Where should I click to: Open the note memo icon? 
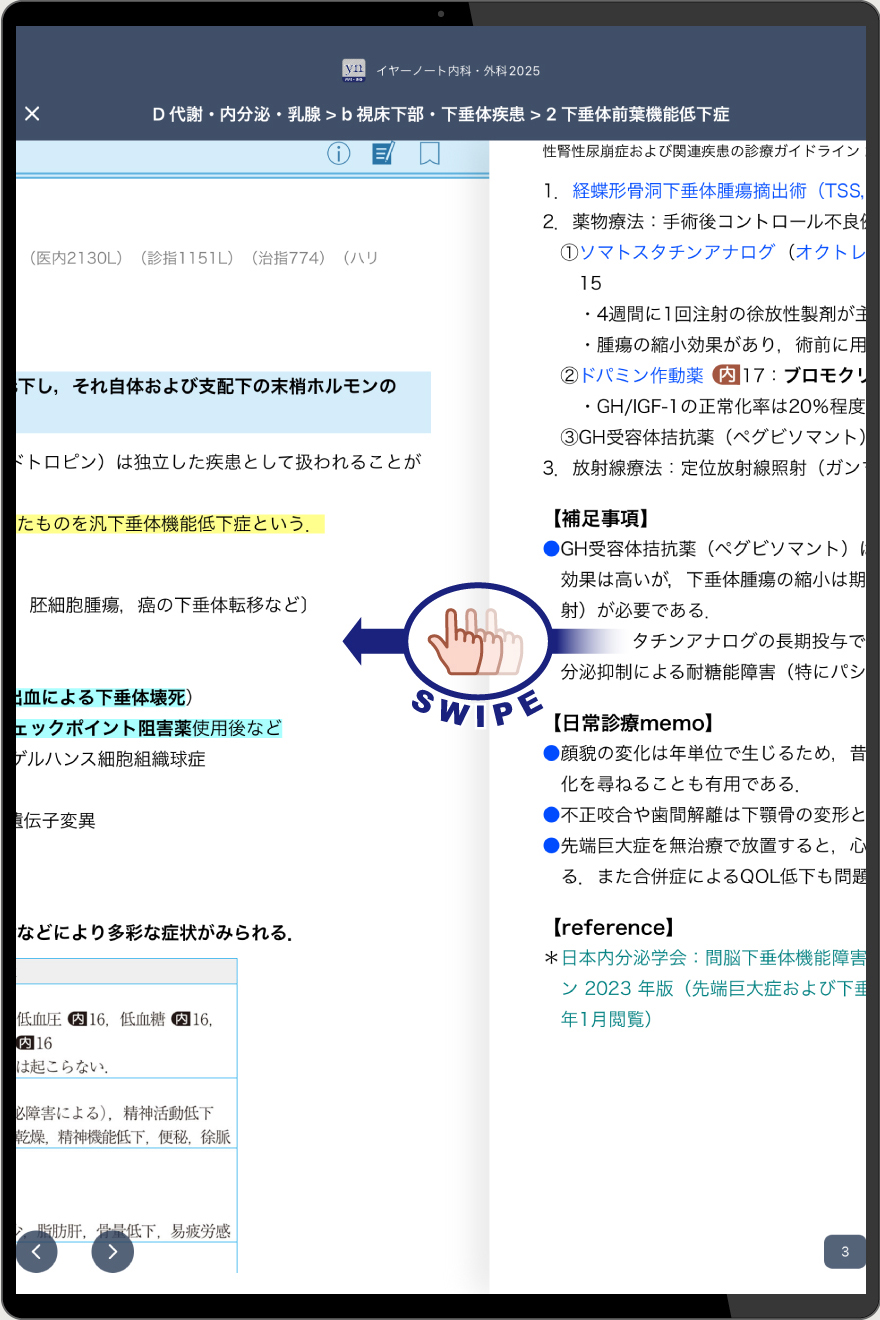384,153
